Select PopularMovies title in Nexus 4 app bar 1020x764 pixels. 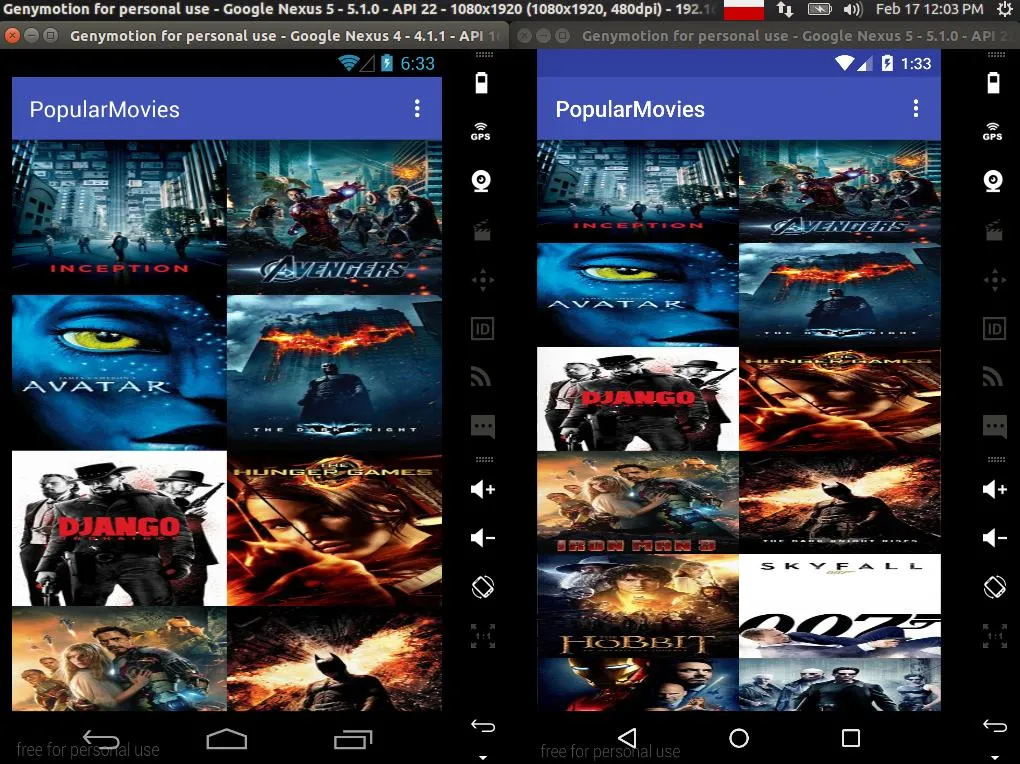point(104,109)
